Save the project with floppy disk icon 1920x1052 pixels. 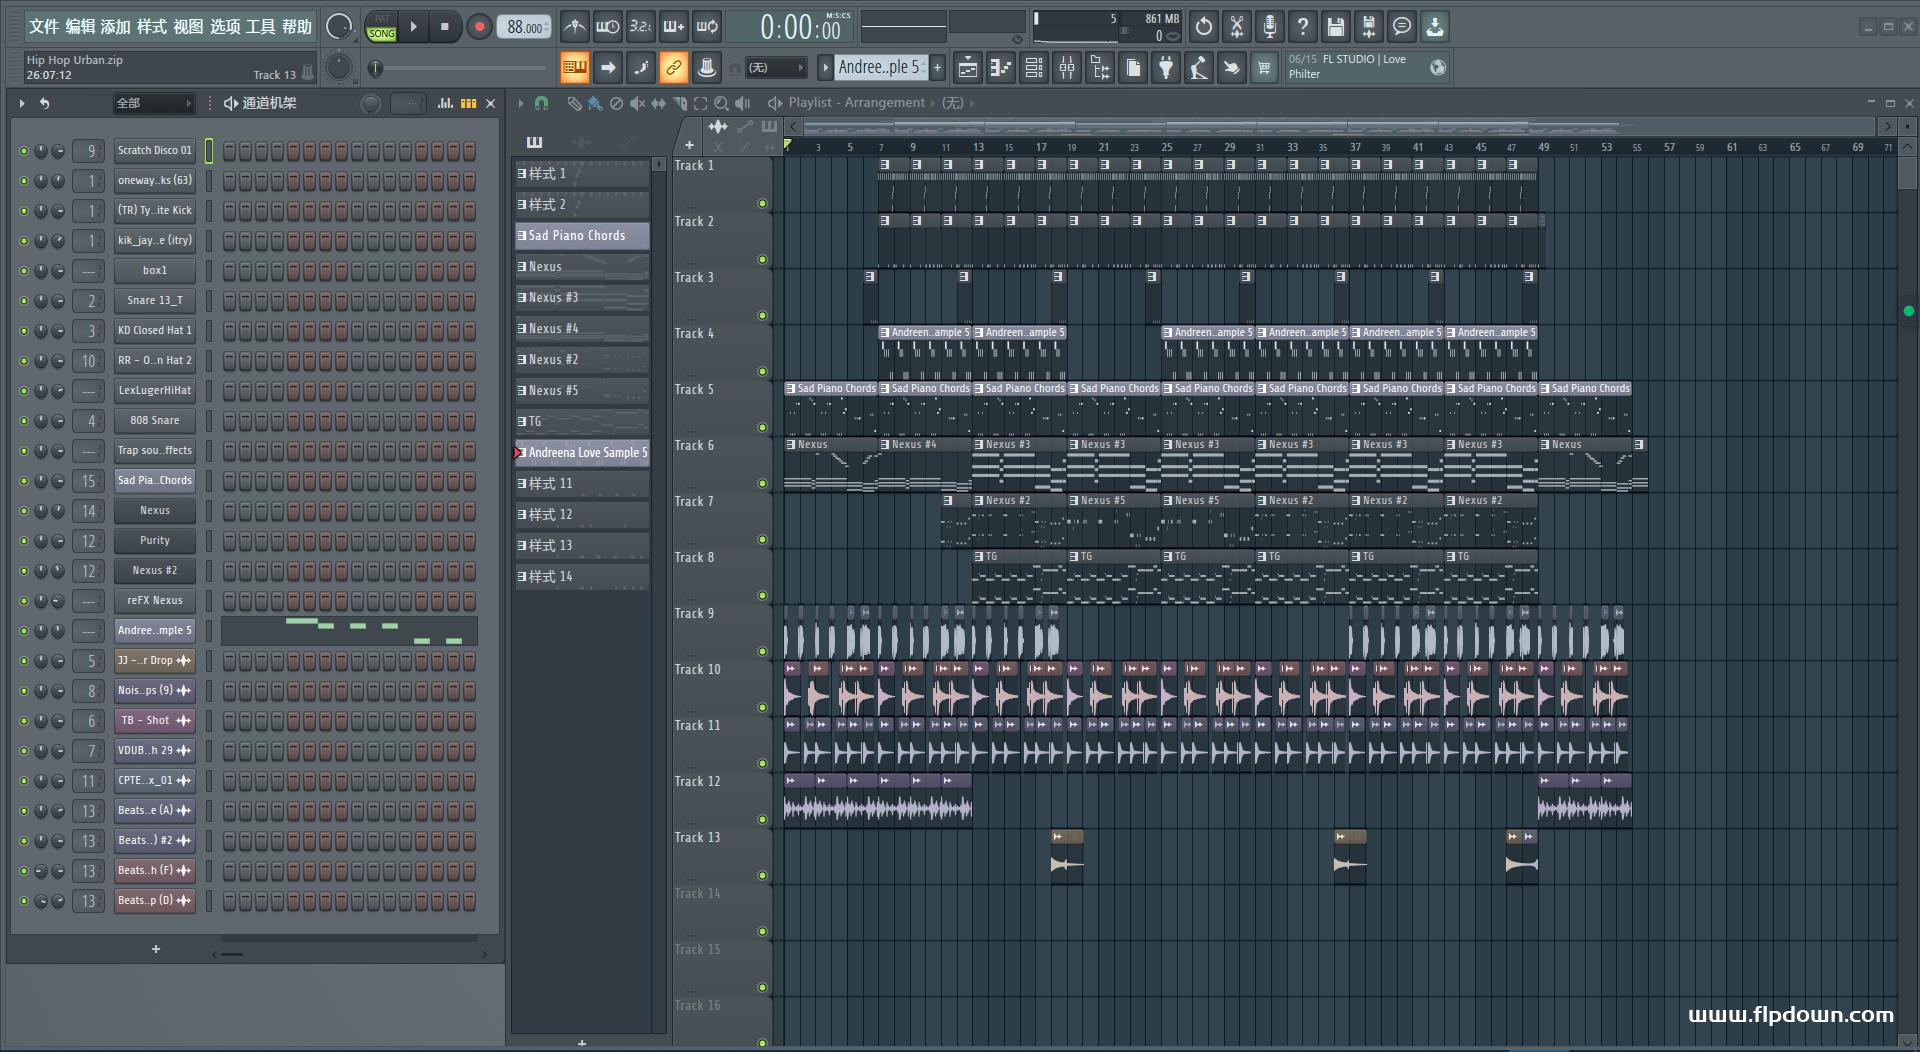pyautogui.click(x=1336, y=27)
